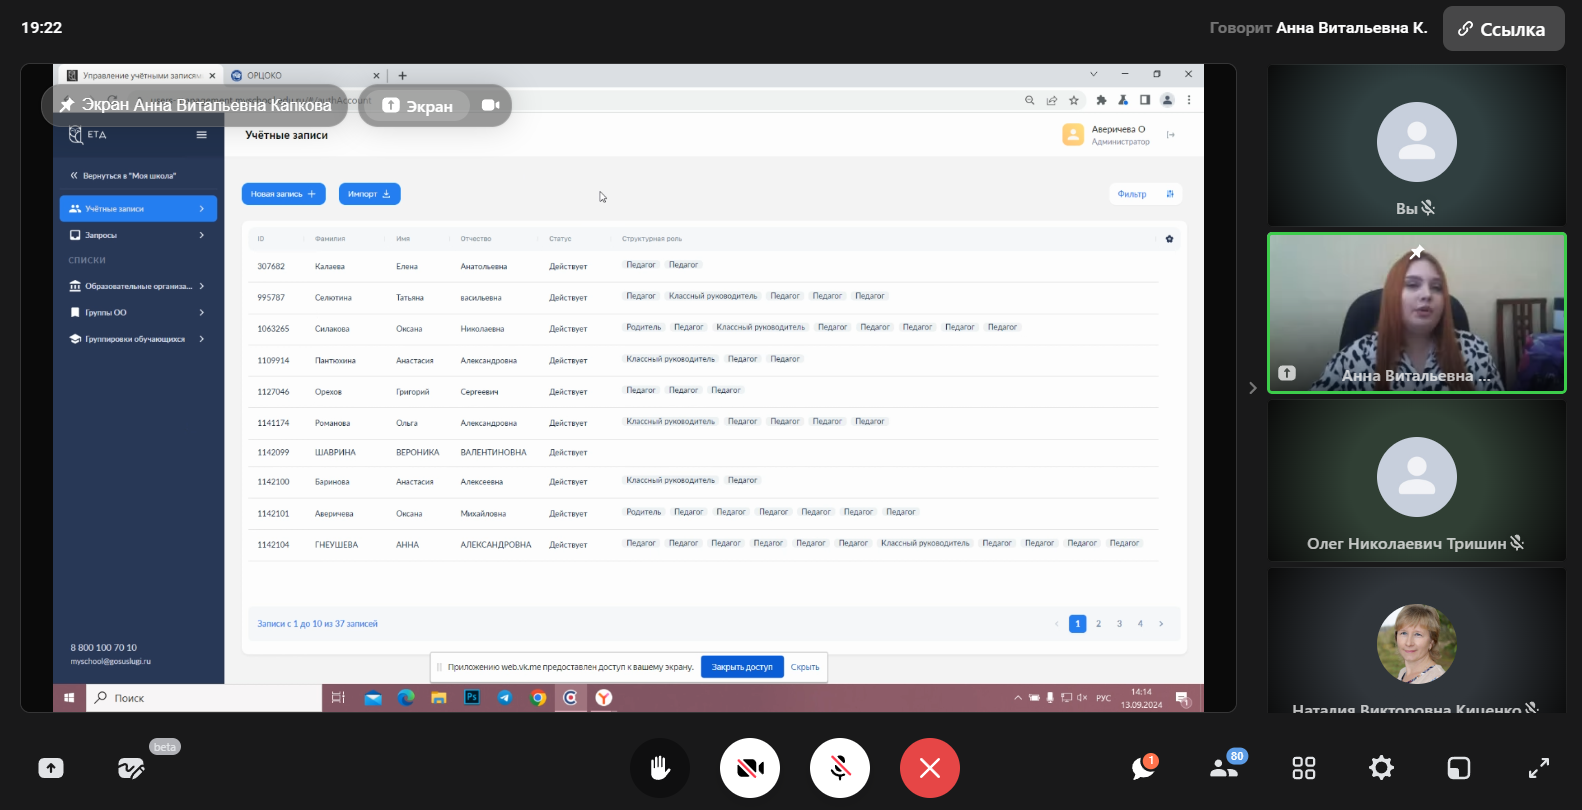Click the "Ссылка" invite link button
This screenshot has height=810, width=1582.
click(x=1502, y=29)
